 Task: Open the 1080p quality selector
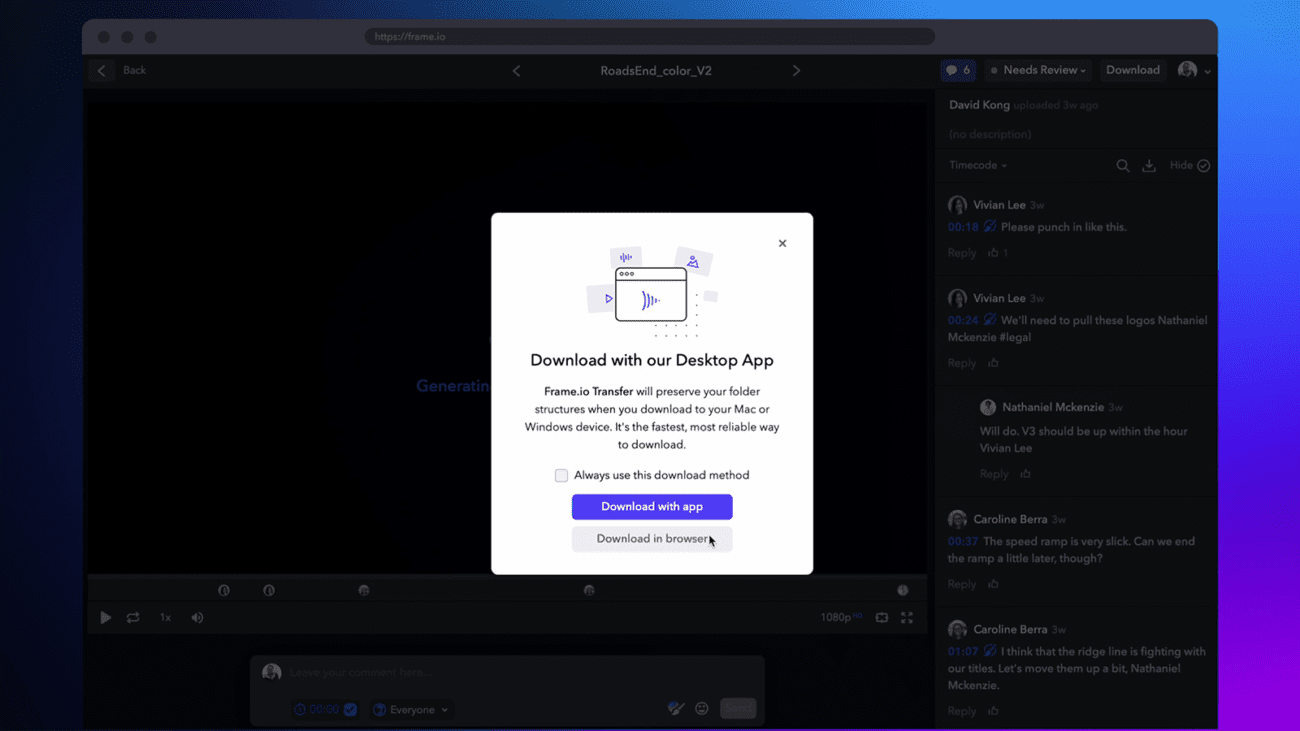tap(840, 617)
